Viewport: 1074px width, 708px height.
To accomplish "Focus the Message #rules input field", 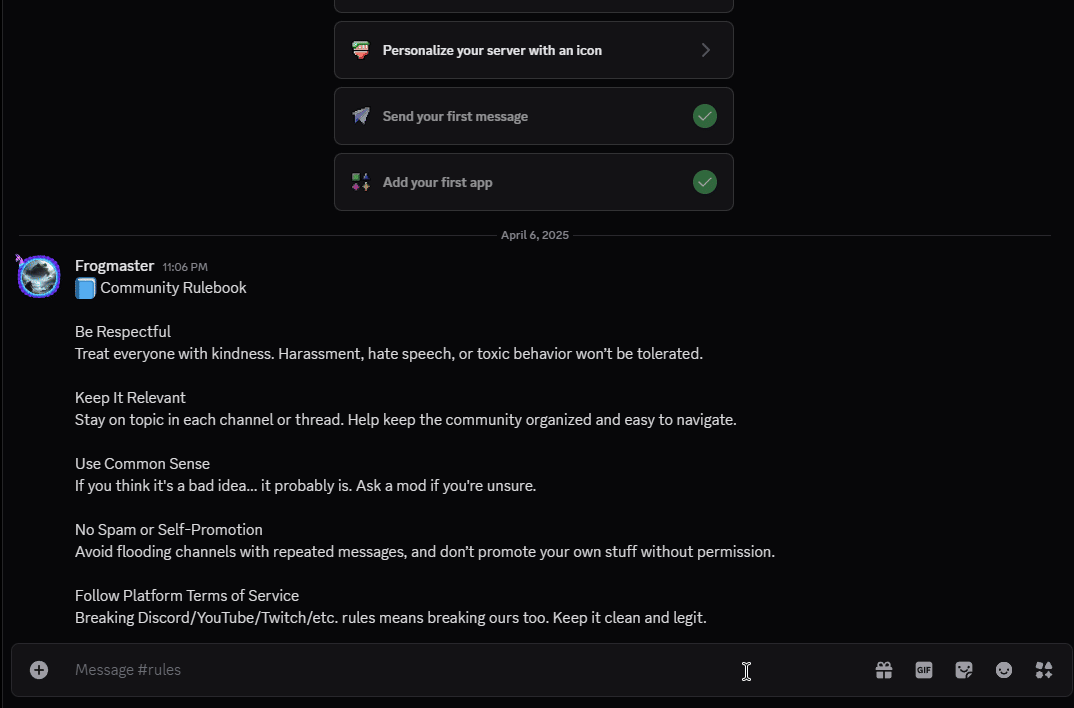I will click(x=400, y=670).
